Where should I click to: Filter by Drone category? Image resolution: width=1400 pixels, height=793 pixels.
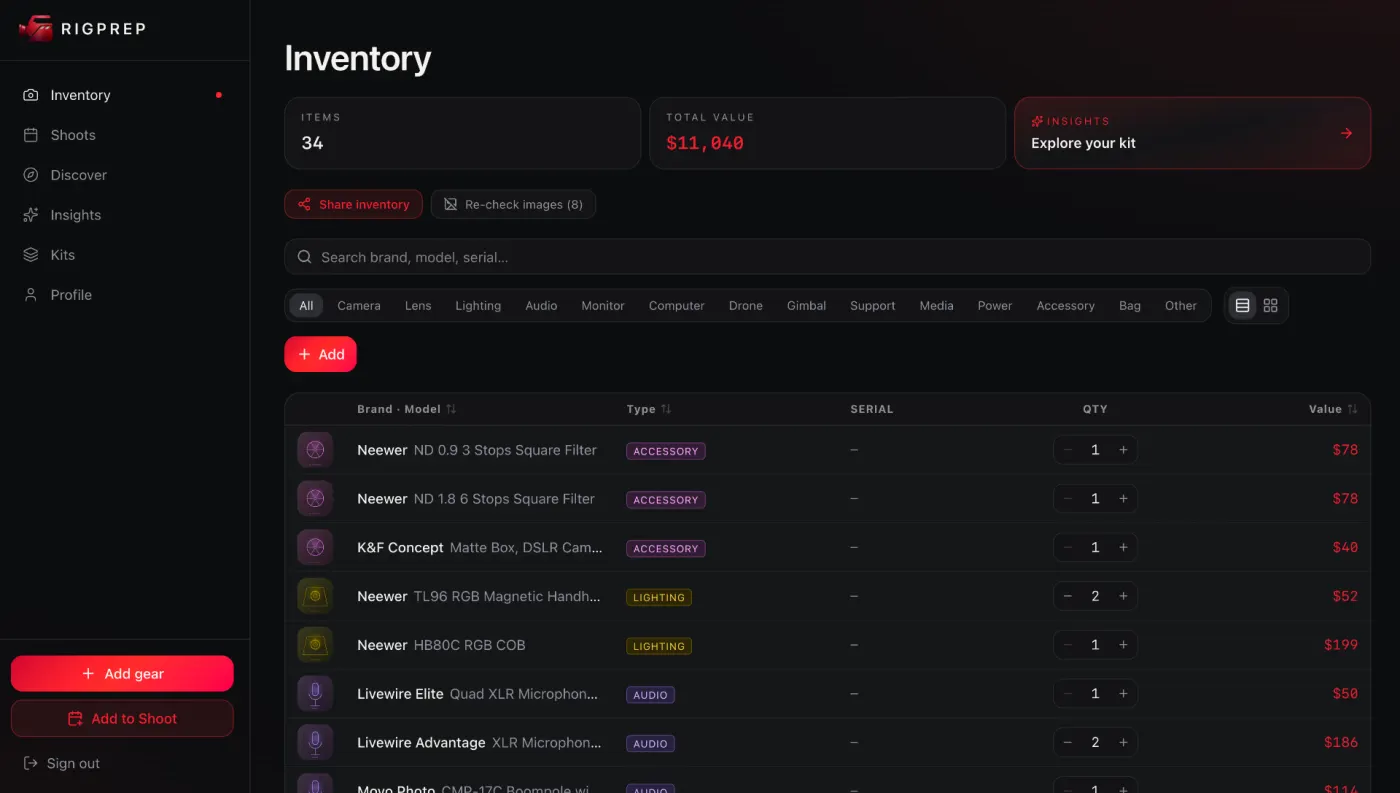point(746,306)
